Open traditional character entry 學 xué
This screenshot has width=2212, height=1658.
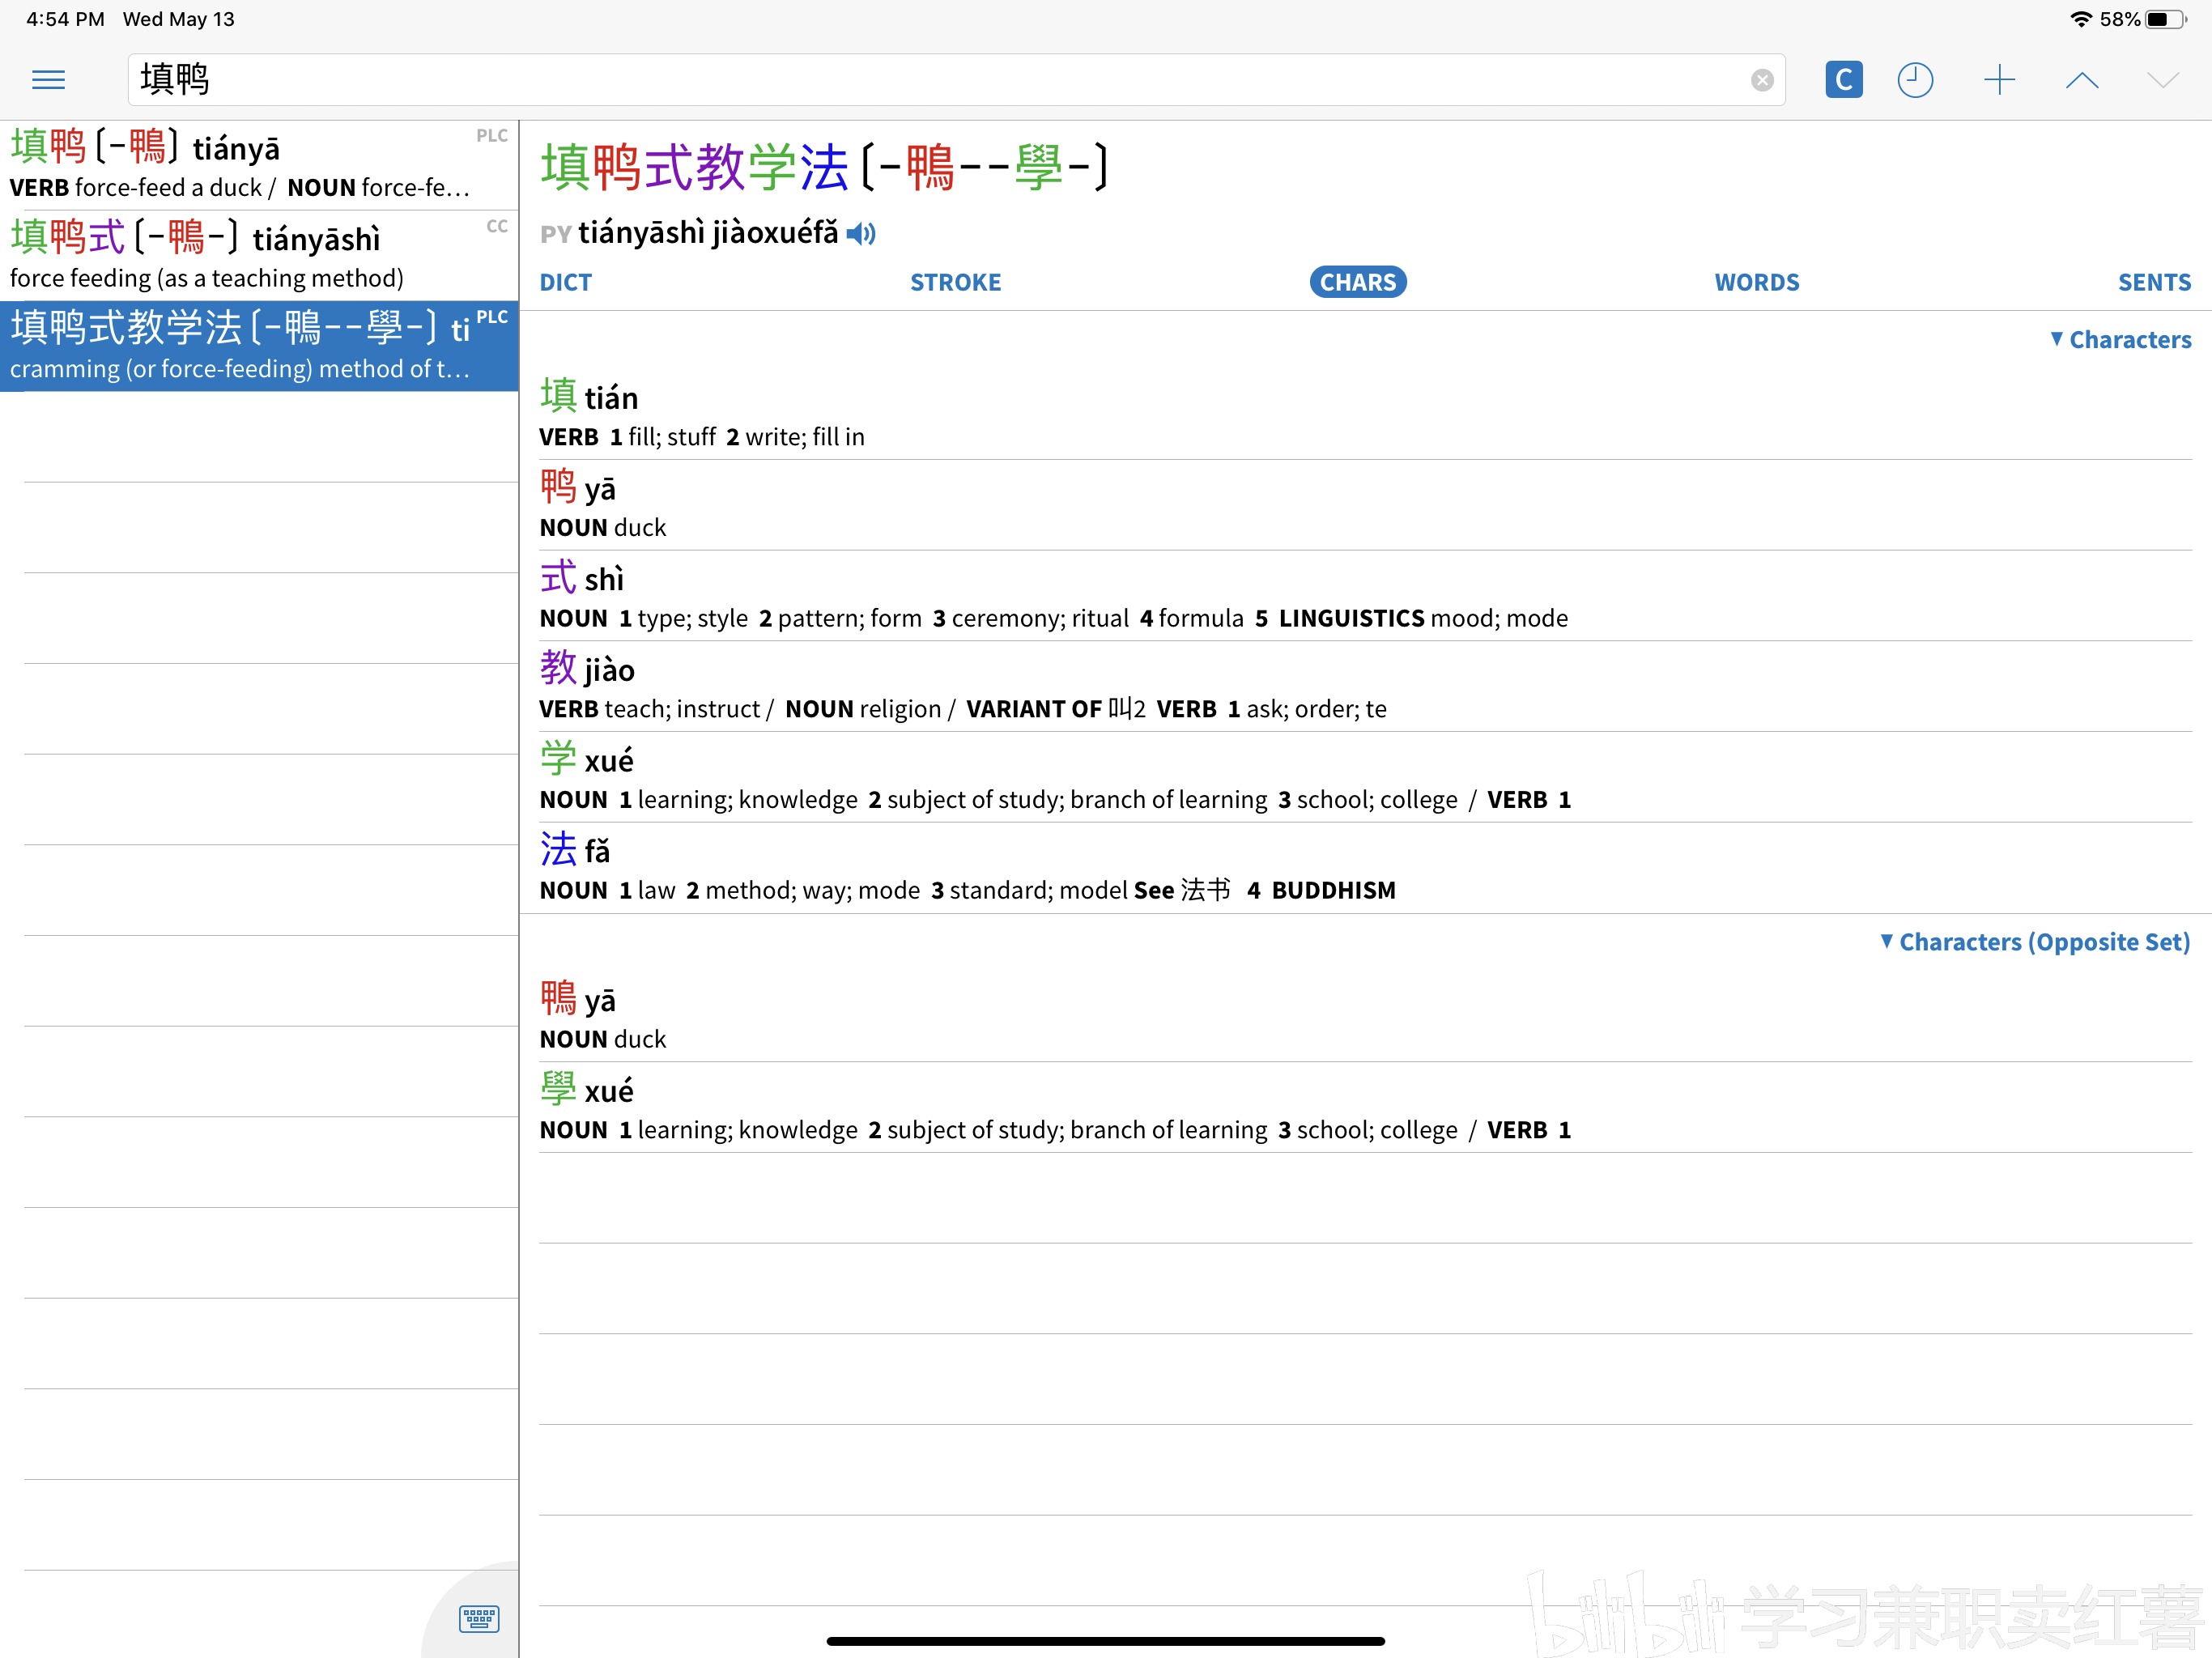(x=1365, y=1108)
